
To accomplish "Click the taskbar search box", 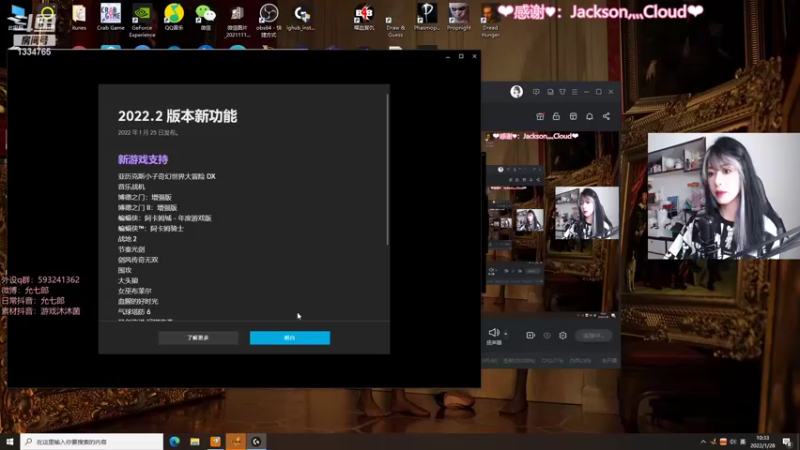I will click(92, 441).
